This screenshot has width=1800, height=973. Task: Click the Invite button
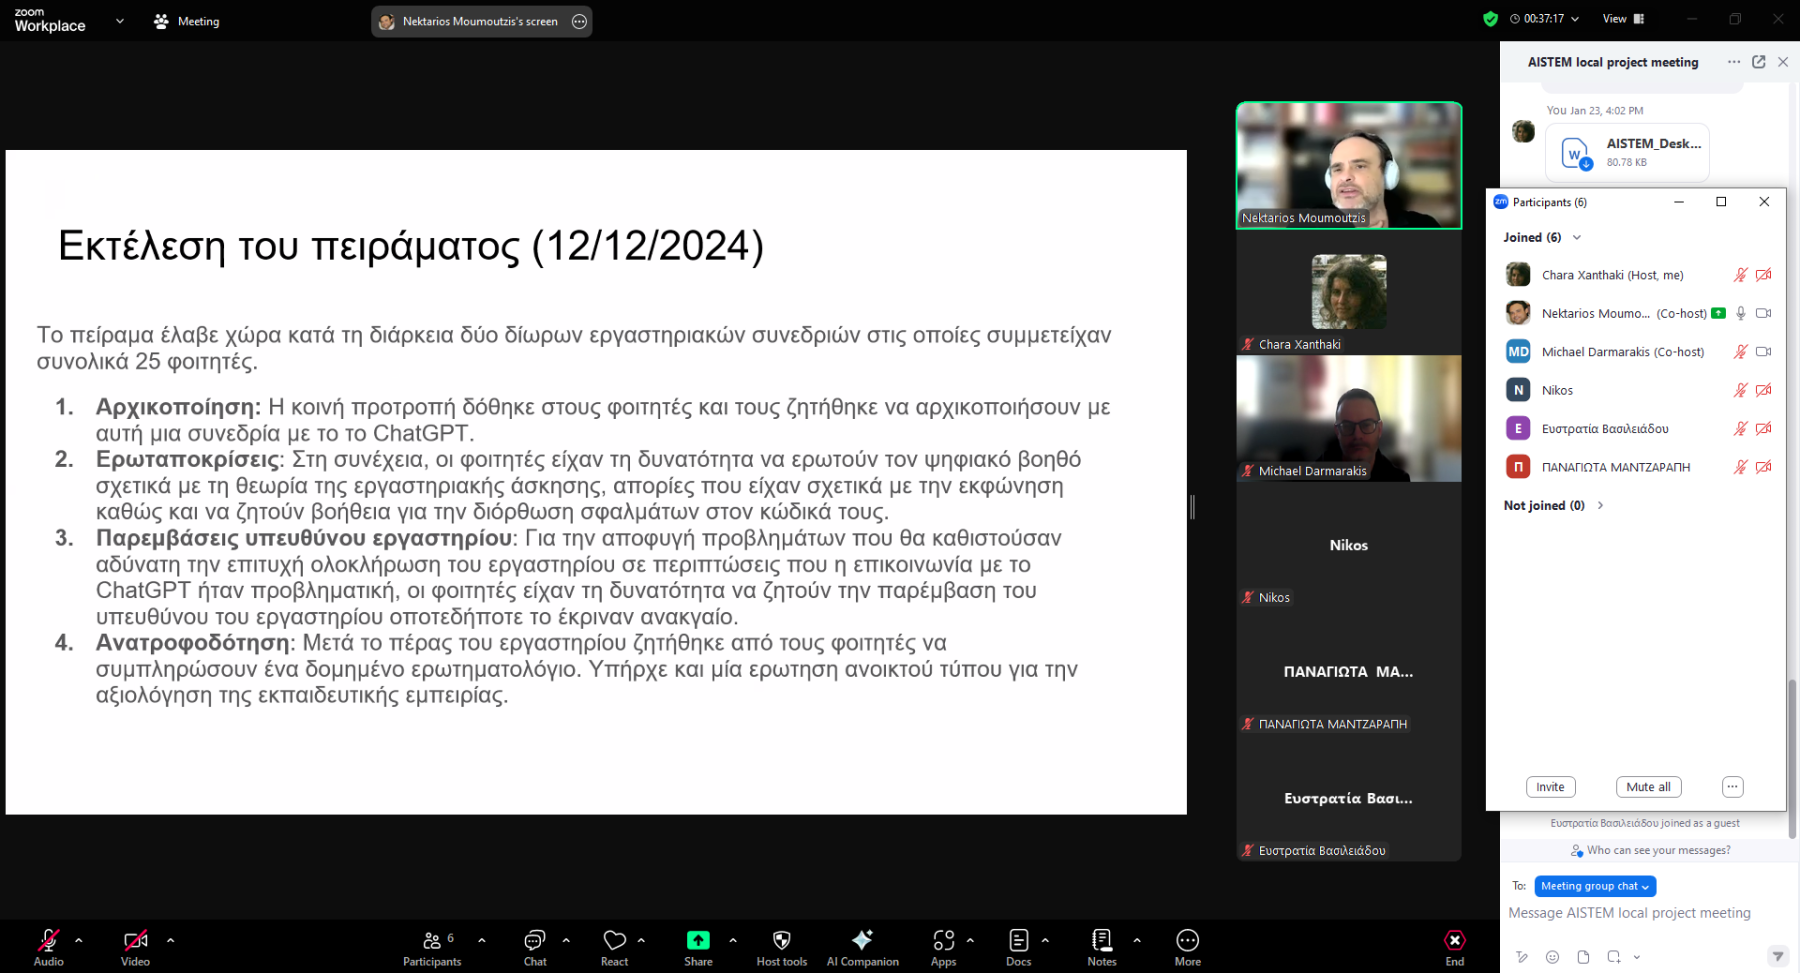click(1550, 787)
